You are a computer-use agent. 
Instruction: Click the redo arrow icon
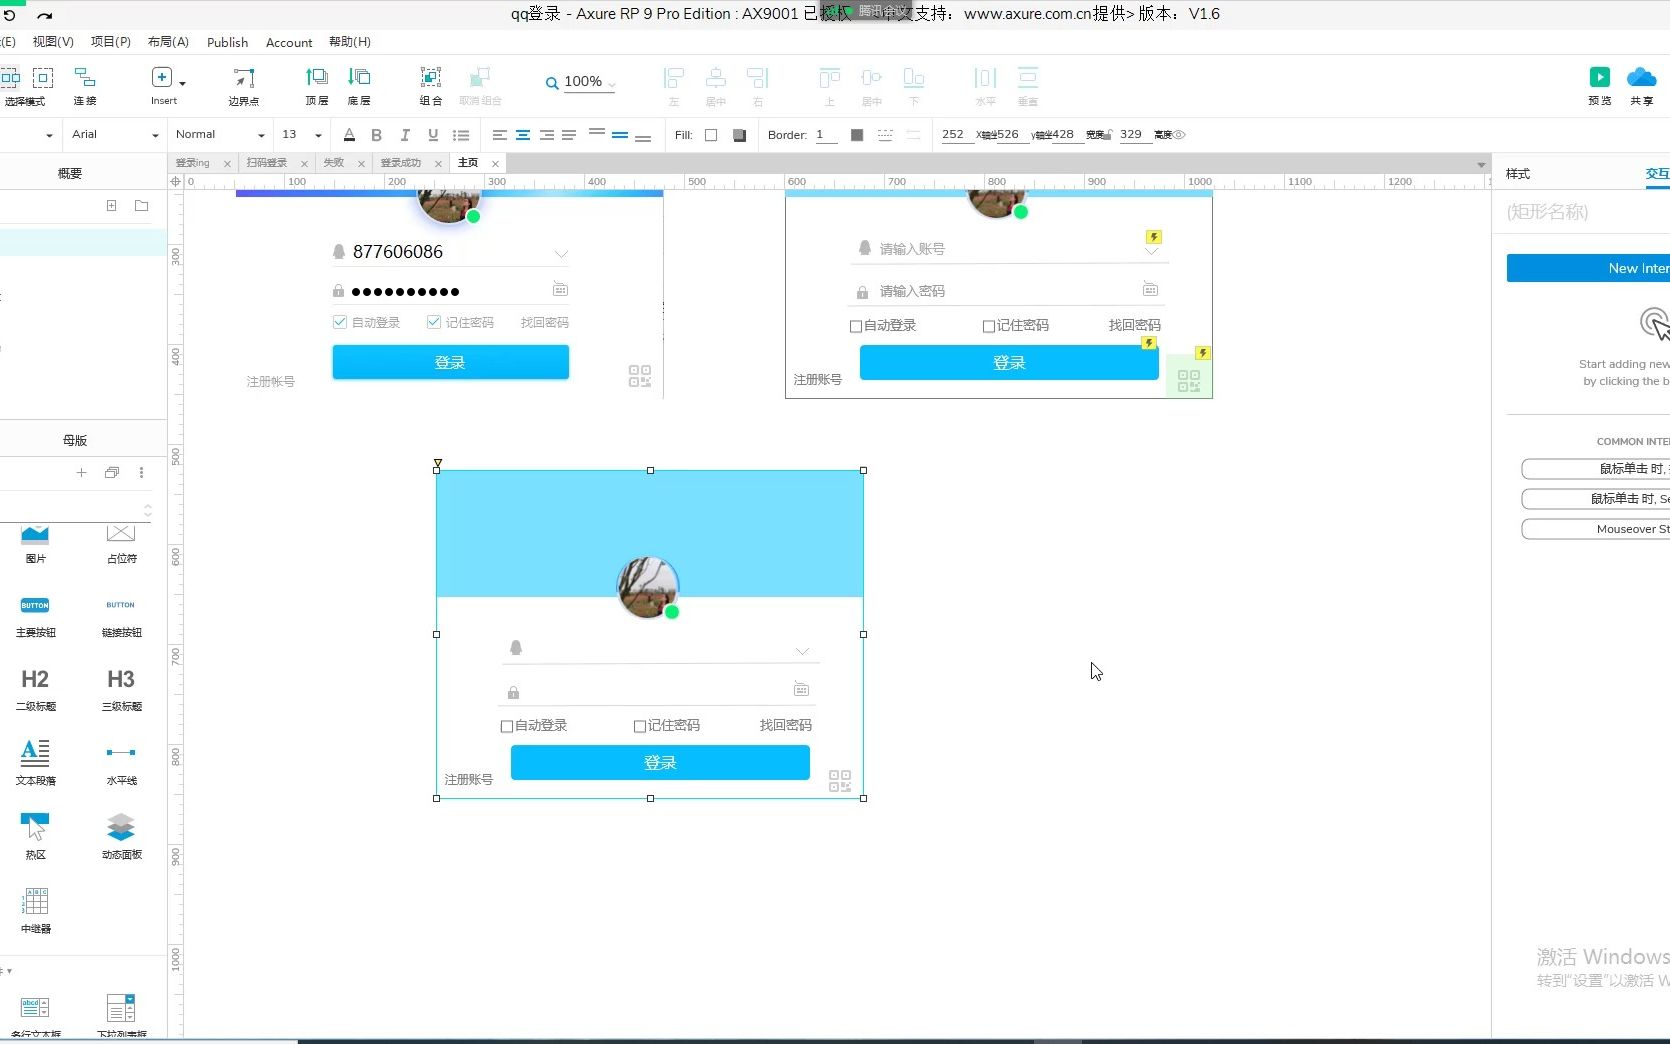(x=44, y=15)
